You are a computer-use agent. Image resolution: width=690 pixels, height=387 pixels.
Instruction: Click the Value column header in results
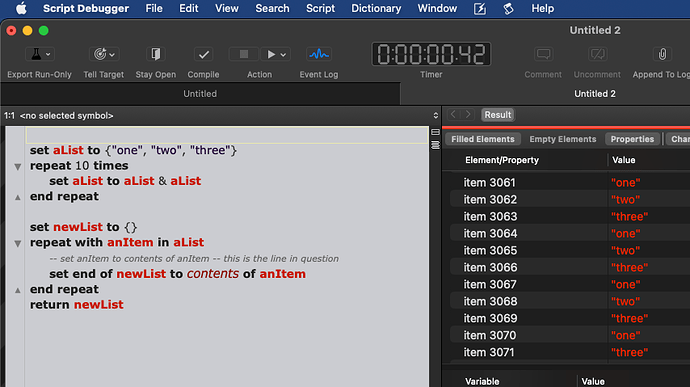click(624, 160)
